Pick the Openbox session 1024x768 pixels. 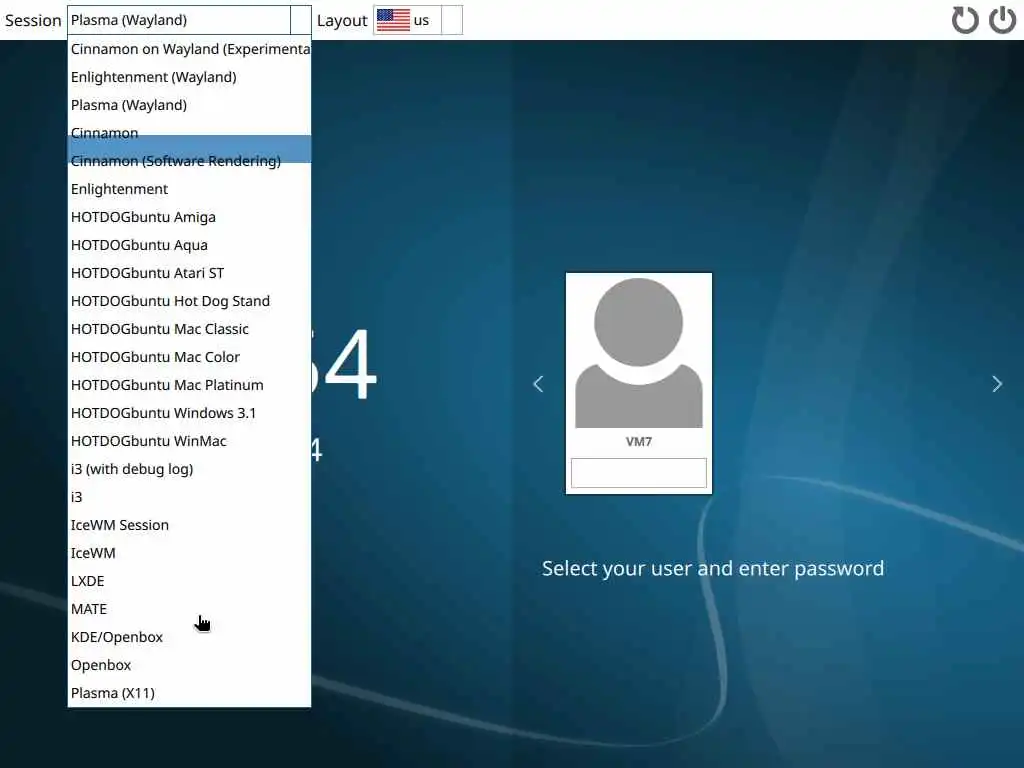click(189, 666)
